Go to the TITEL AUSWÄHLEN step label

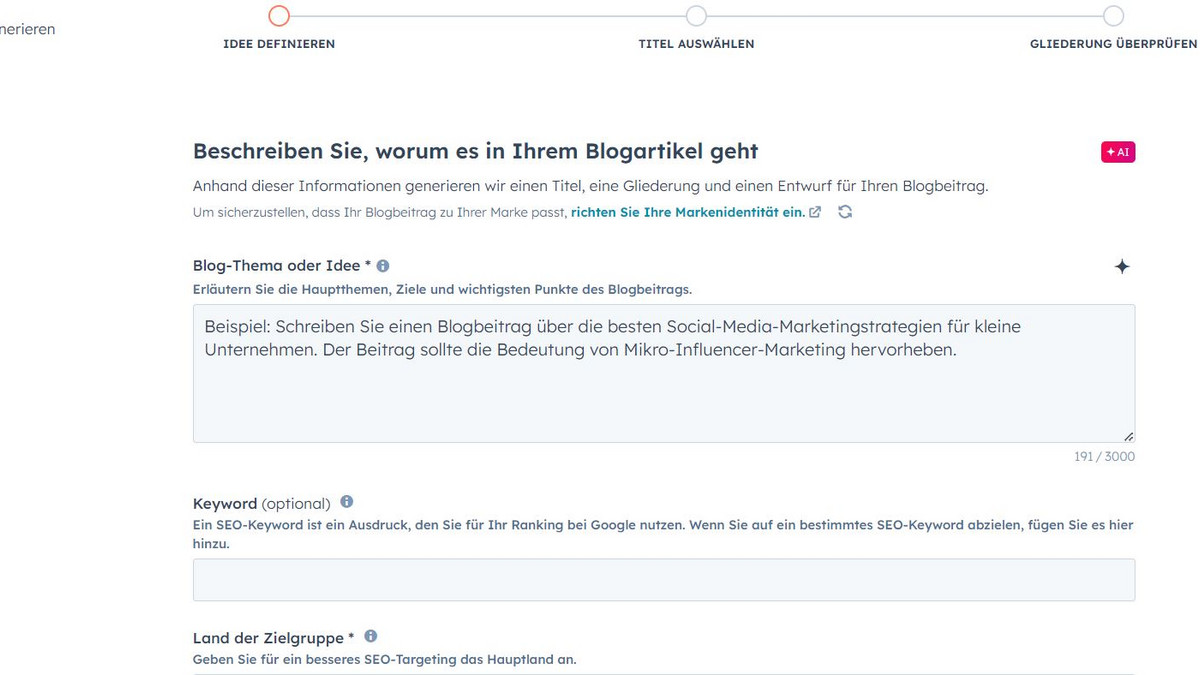tap(696, 44)
